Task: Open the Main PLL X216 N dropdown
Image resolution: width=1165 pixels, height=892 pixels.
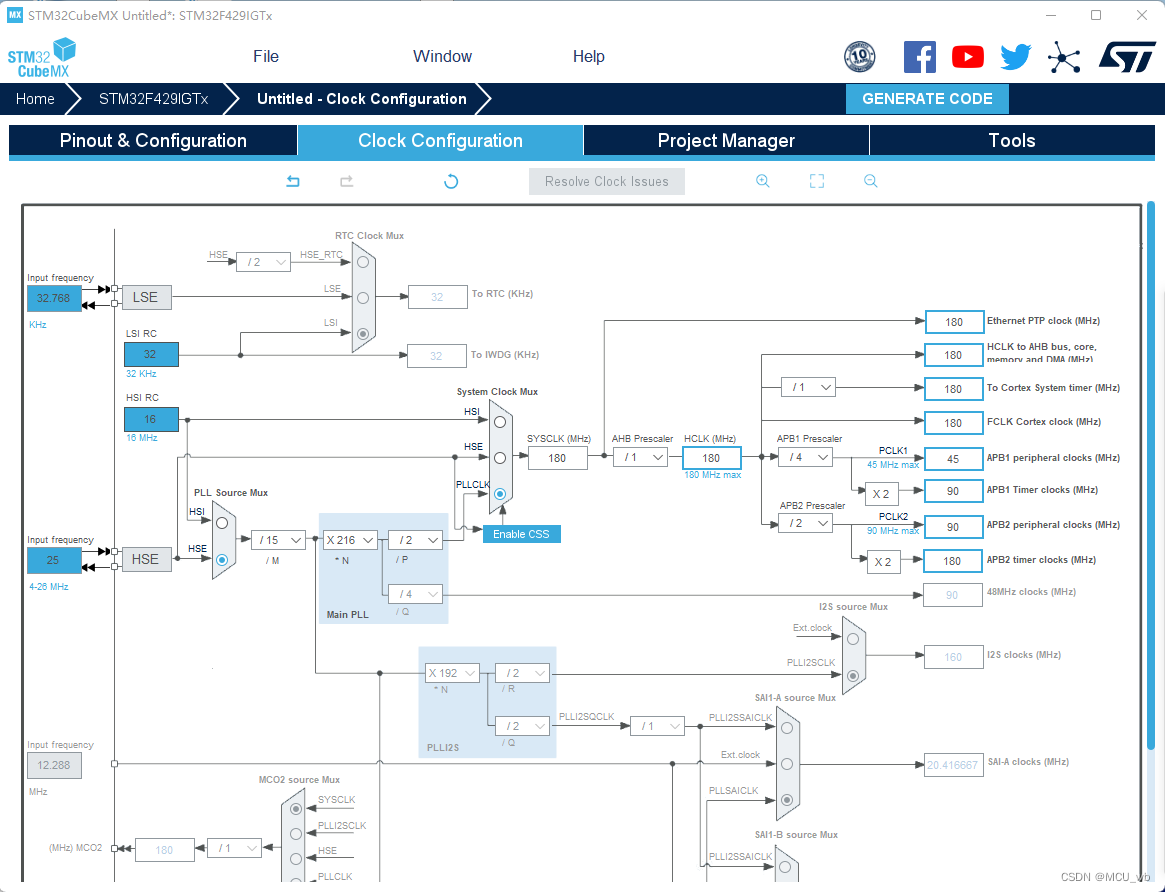Action: 350,540
